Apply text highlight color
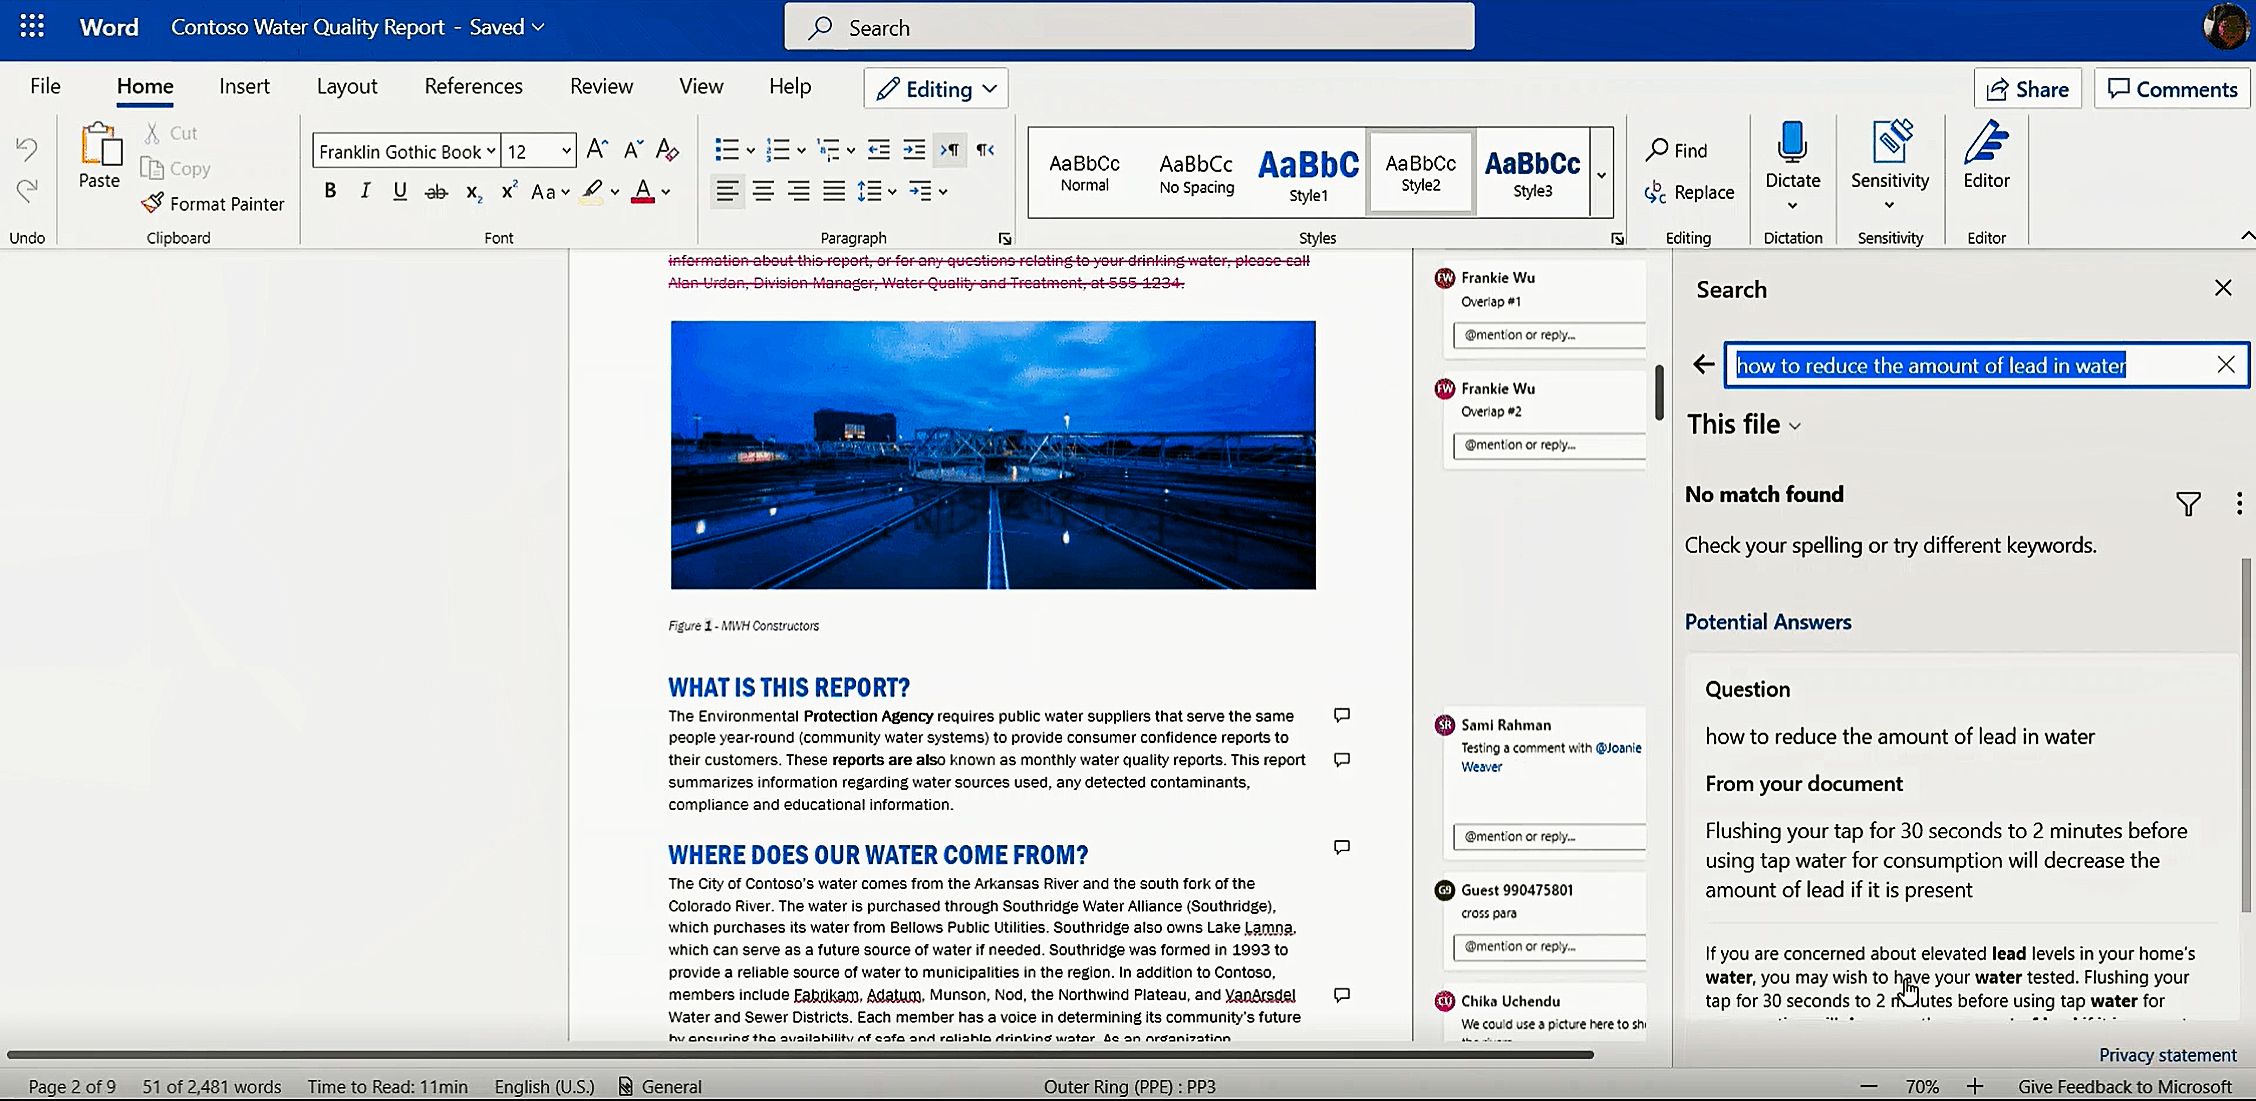Viewport: 2256px width, 1101px height. tap(592, 191)
